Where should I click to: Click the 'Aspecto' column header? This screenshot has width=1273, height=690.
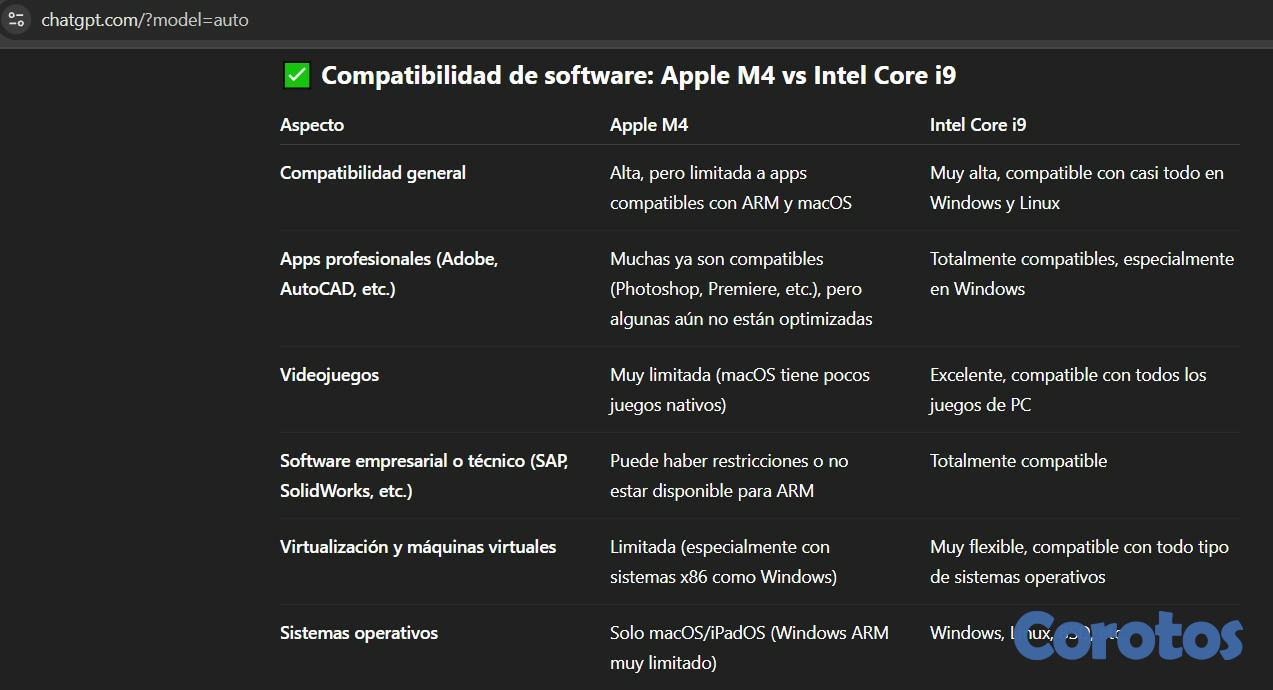pyautogui.click(x=312, y=125)
